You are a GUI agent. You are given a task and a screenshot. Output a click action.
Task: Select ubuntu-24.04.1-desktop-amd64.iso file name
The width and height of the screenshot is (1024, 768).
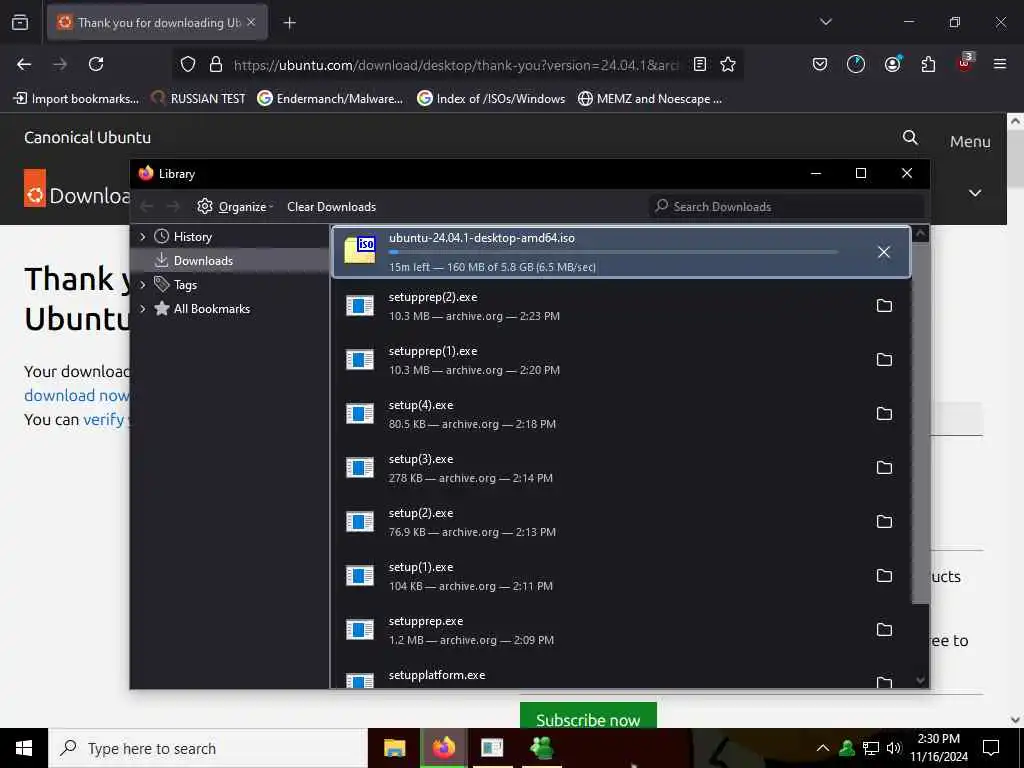click(482, 238)
